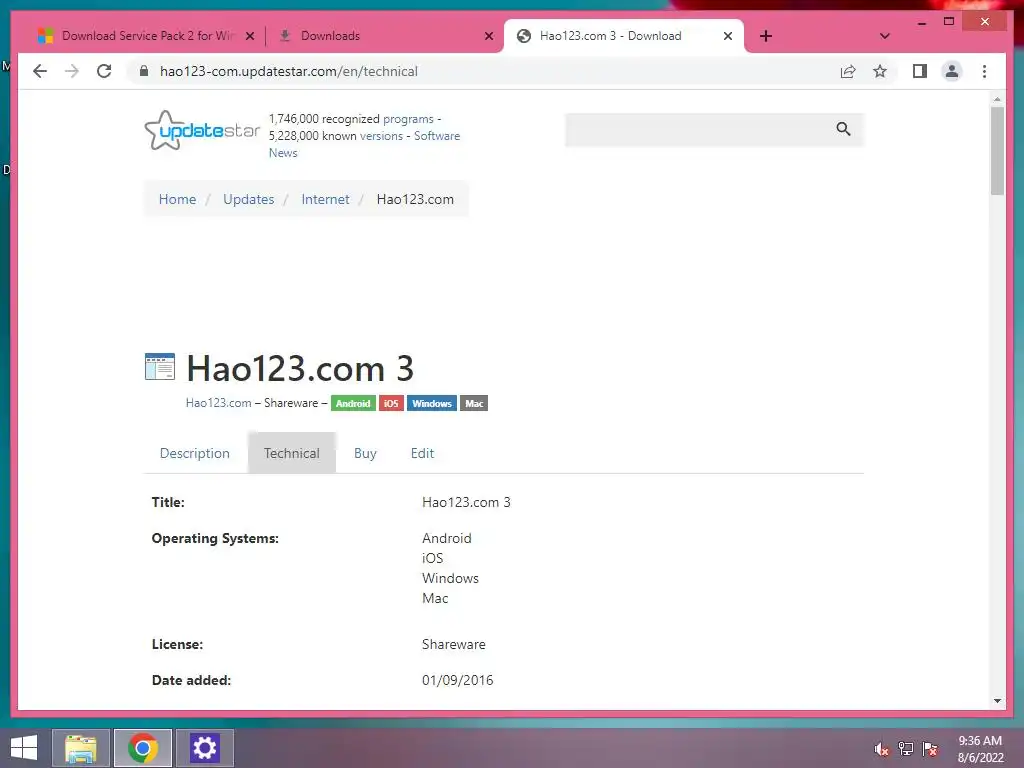The height and width of the screenshot is (768, 1024).
Task: Click the iOS platform badge
Action: click(x=391, y=404)
